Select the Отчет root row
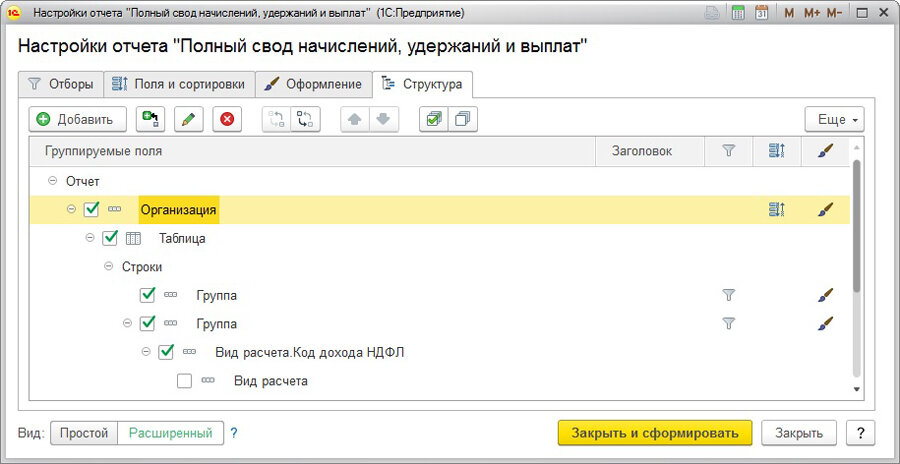The height and width of the screenshot is (464, 900). 440,181
